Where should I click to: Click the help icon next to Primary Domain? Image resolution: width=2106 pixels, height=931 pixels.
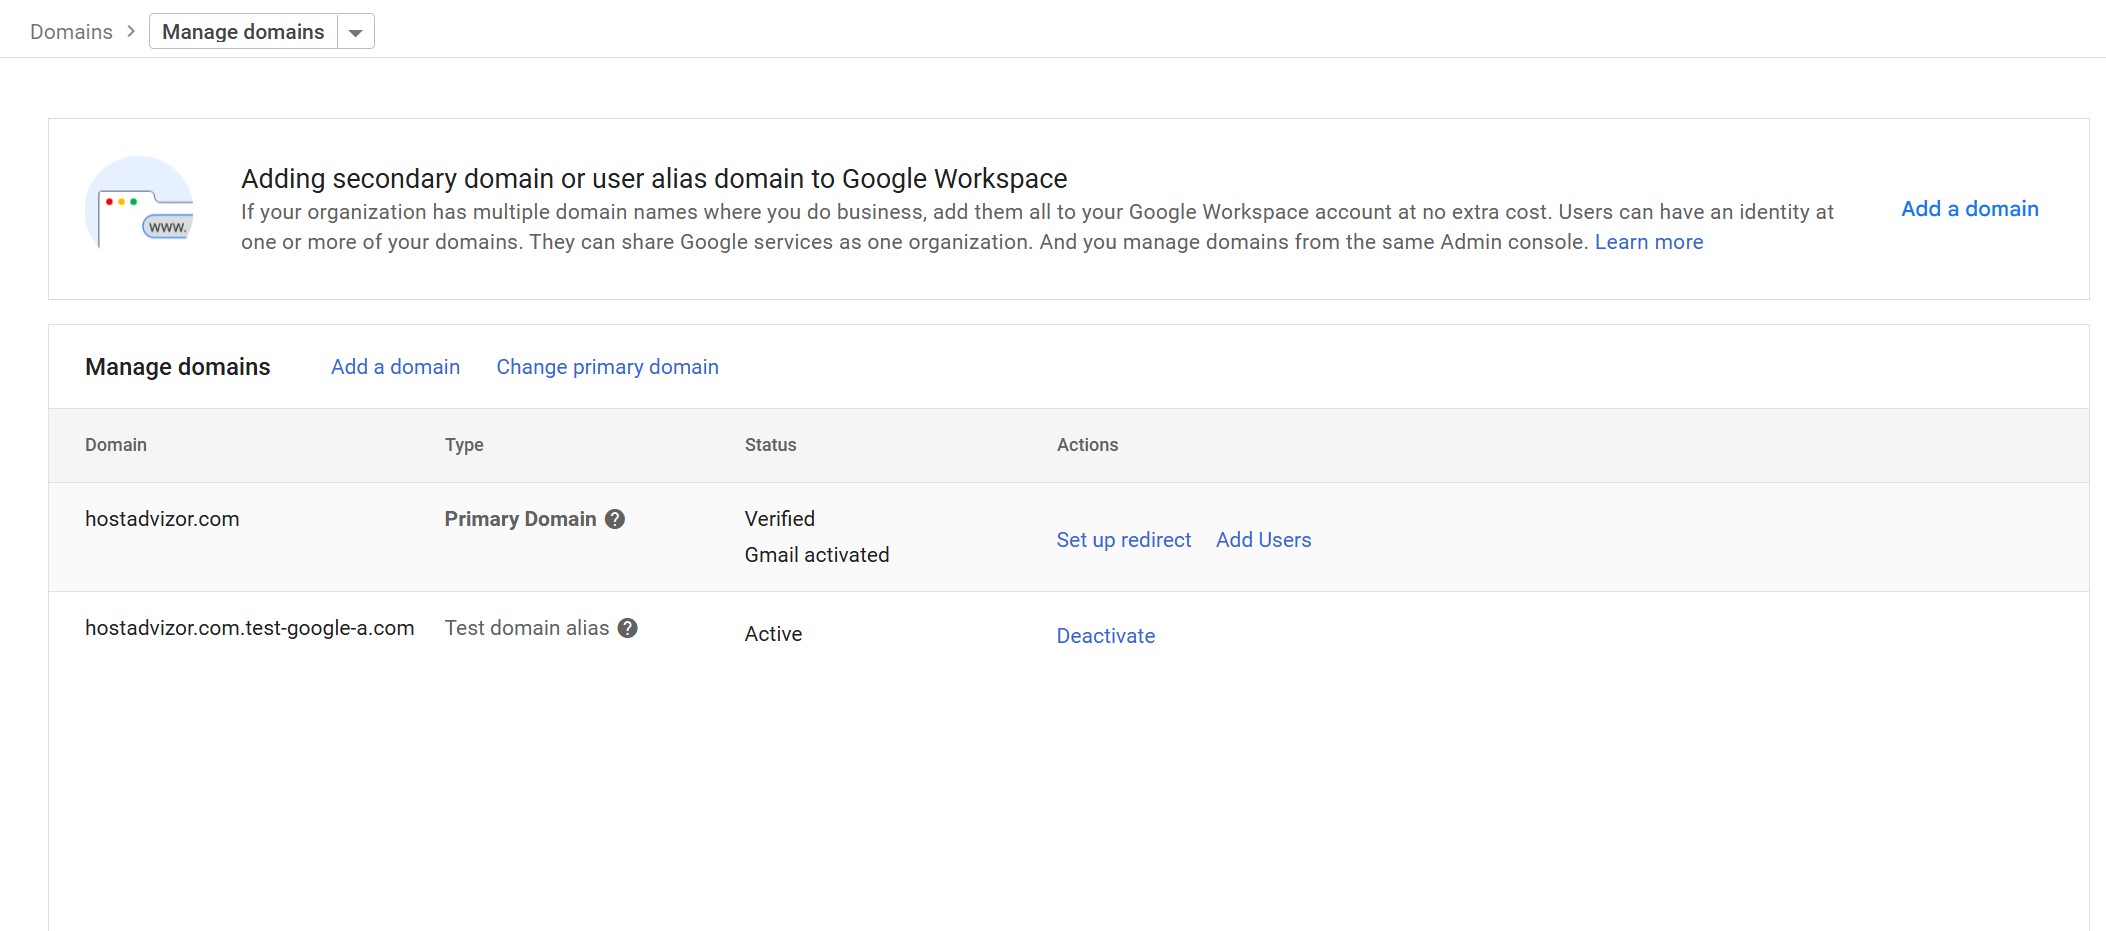point(615,519)
